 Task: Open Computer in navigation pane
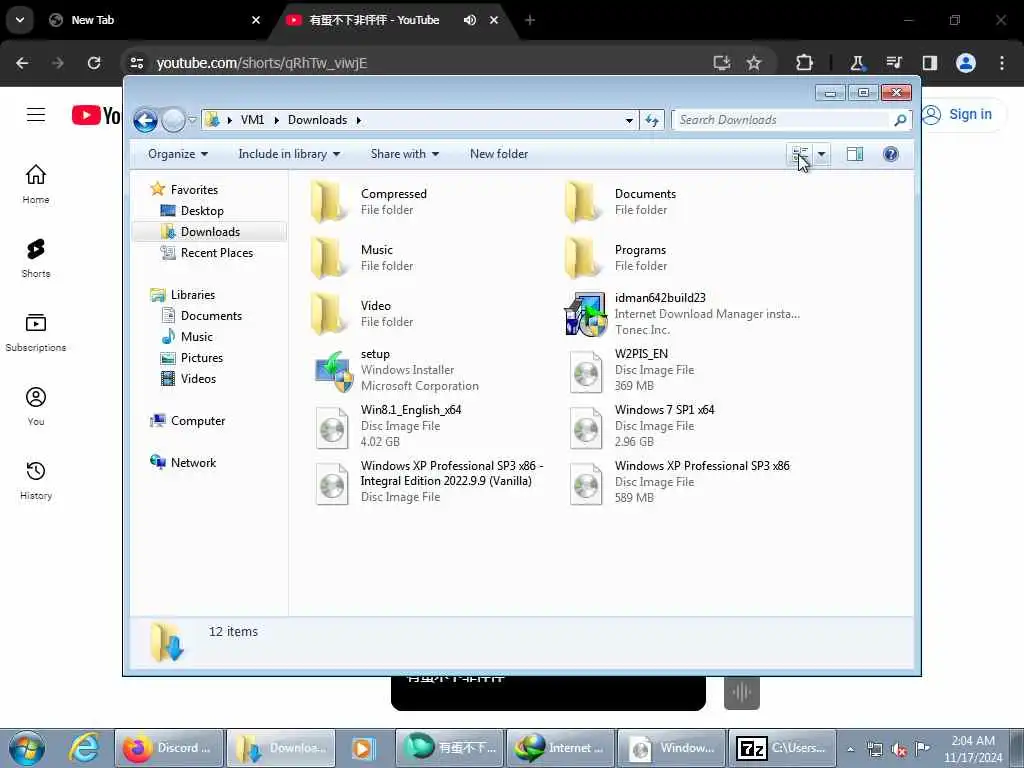pyautogui.click(x=197, y=421)
